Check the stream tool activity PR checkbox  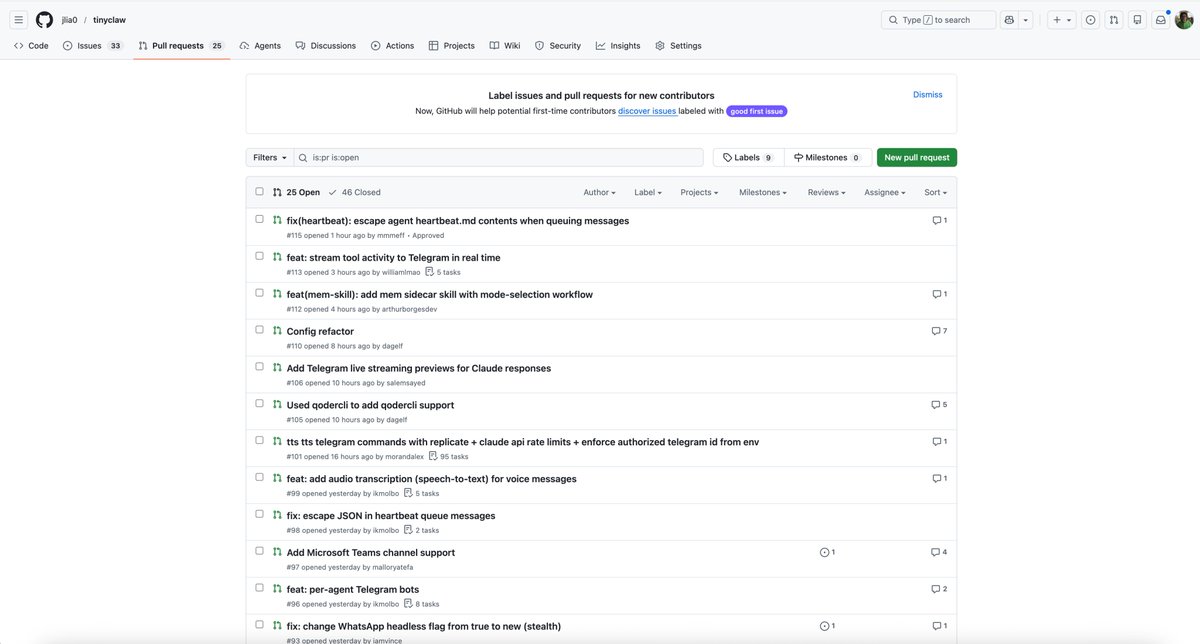(x=259, y=256)
